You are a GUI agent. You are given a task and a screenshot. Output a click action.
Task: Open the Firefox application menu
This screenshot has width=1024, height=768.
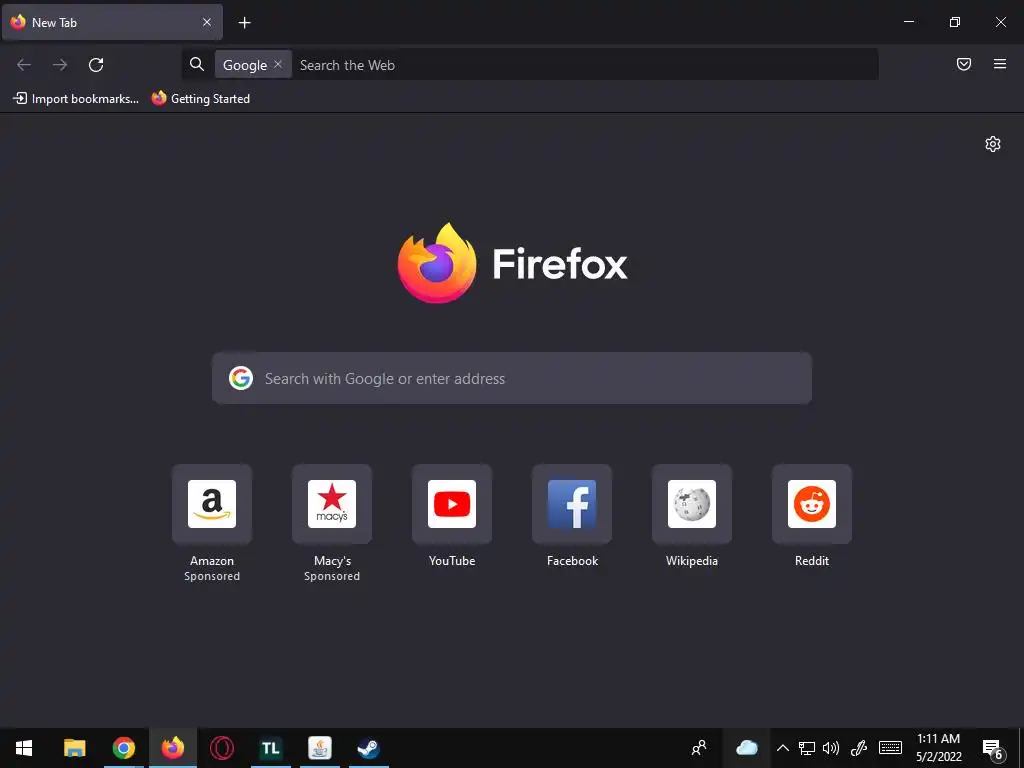(x=1000, y=64)
